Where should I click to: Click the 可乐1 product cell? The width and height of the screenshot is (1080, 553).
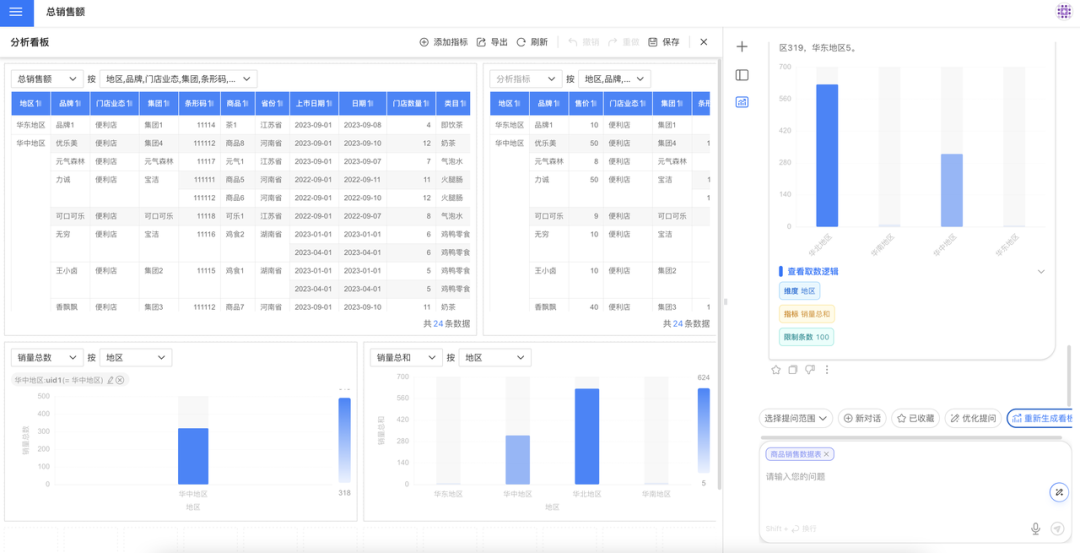[x=237, y=216]
